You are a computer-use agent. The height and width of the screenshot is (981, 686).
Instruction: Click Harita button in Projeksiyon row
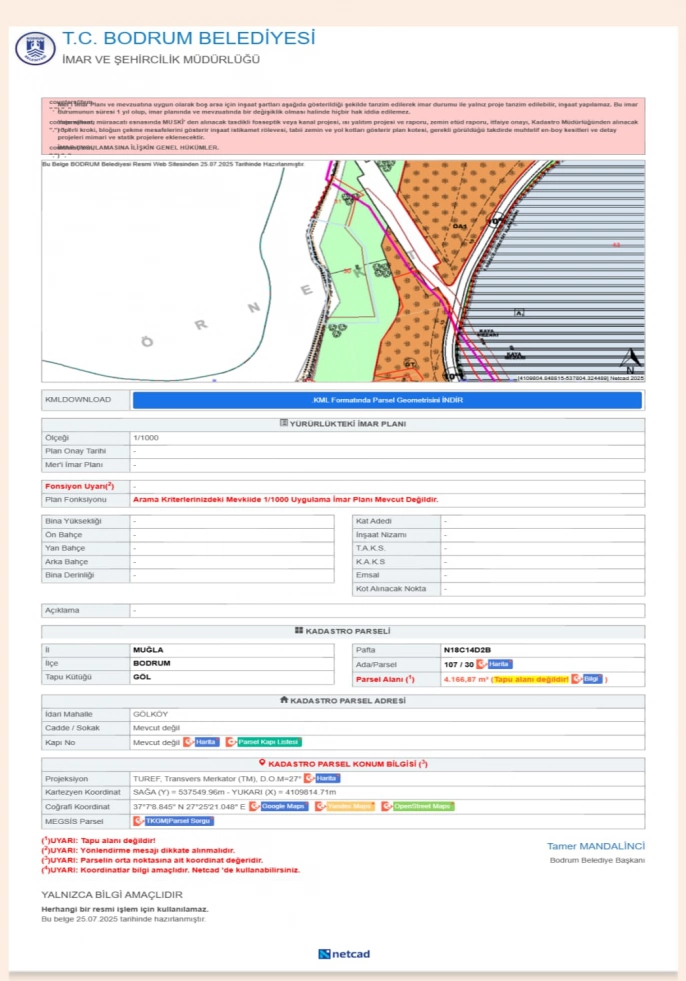pyautogui.click(x=322, y=778)
